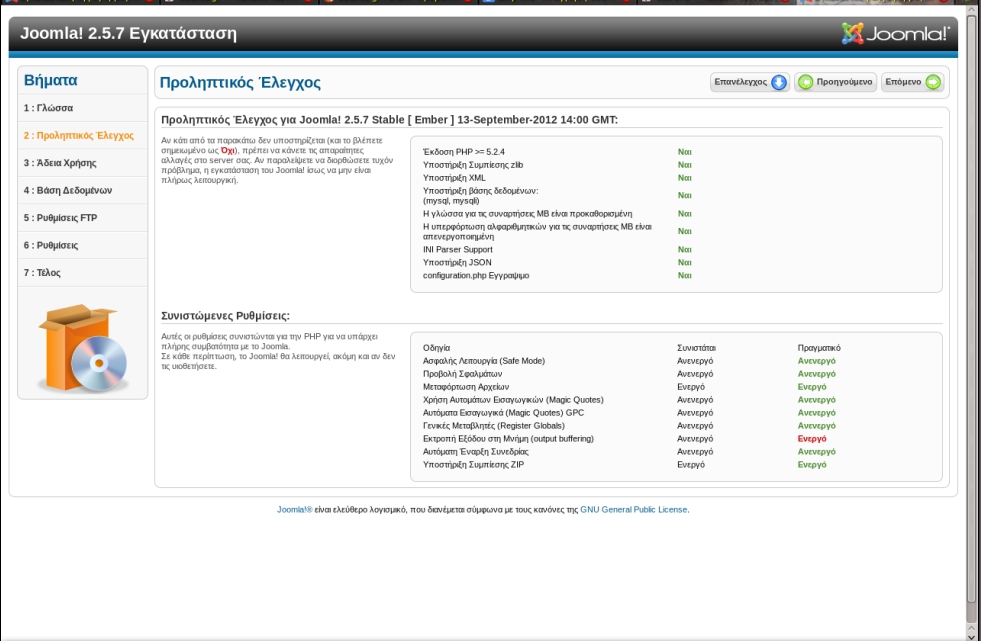981x641 pixels.
Task: Click the Βήματα sidebar heading
Action: pos(51,79)
